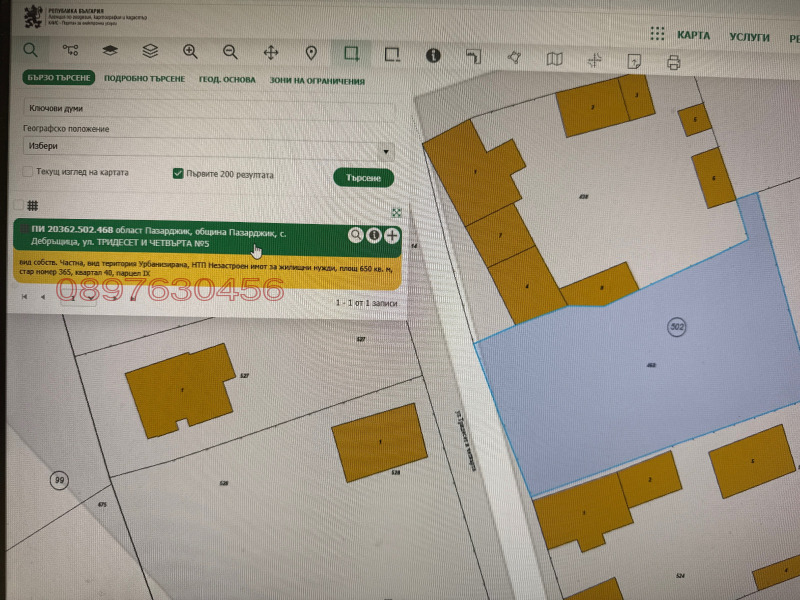
Task: Select the pan/move arrows tool
Action: (x=270, y=53)
